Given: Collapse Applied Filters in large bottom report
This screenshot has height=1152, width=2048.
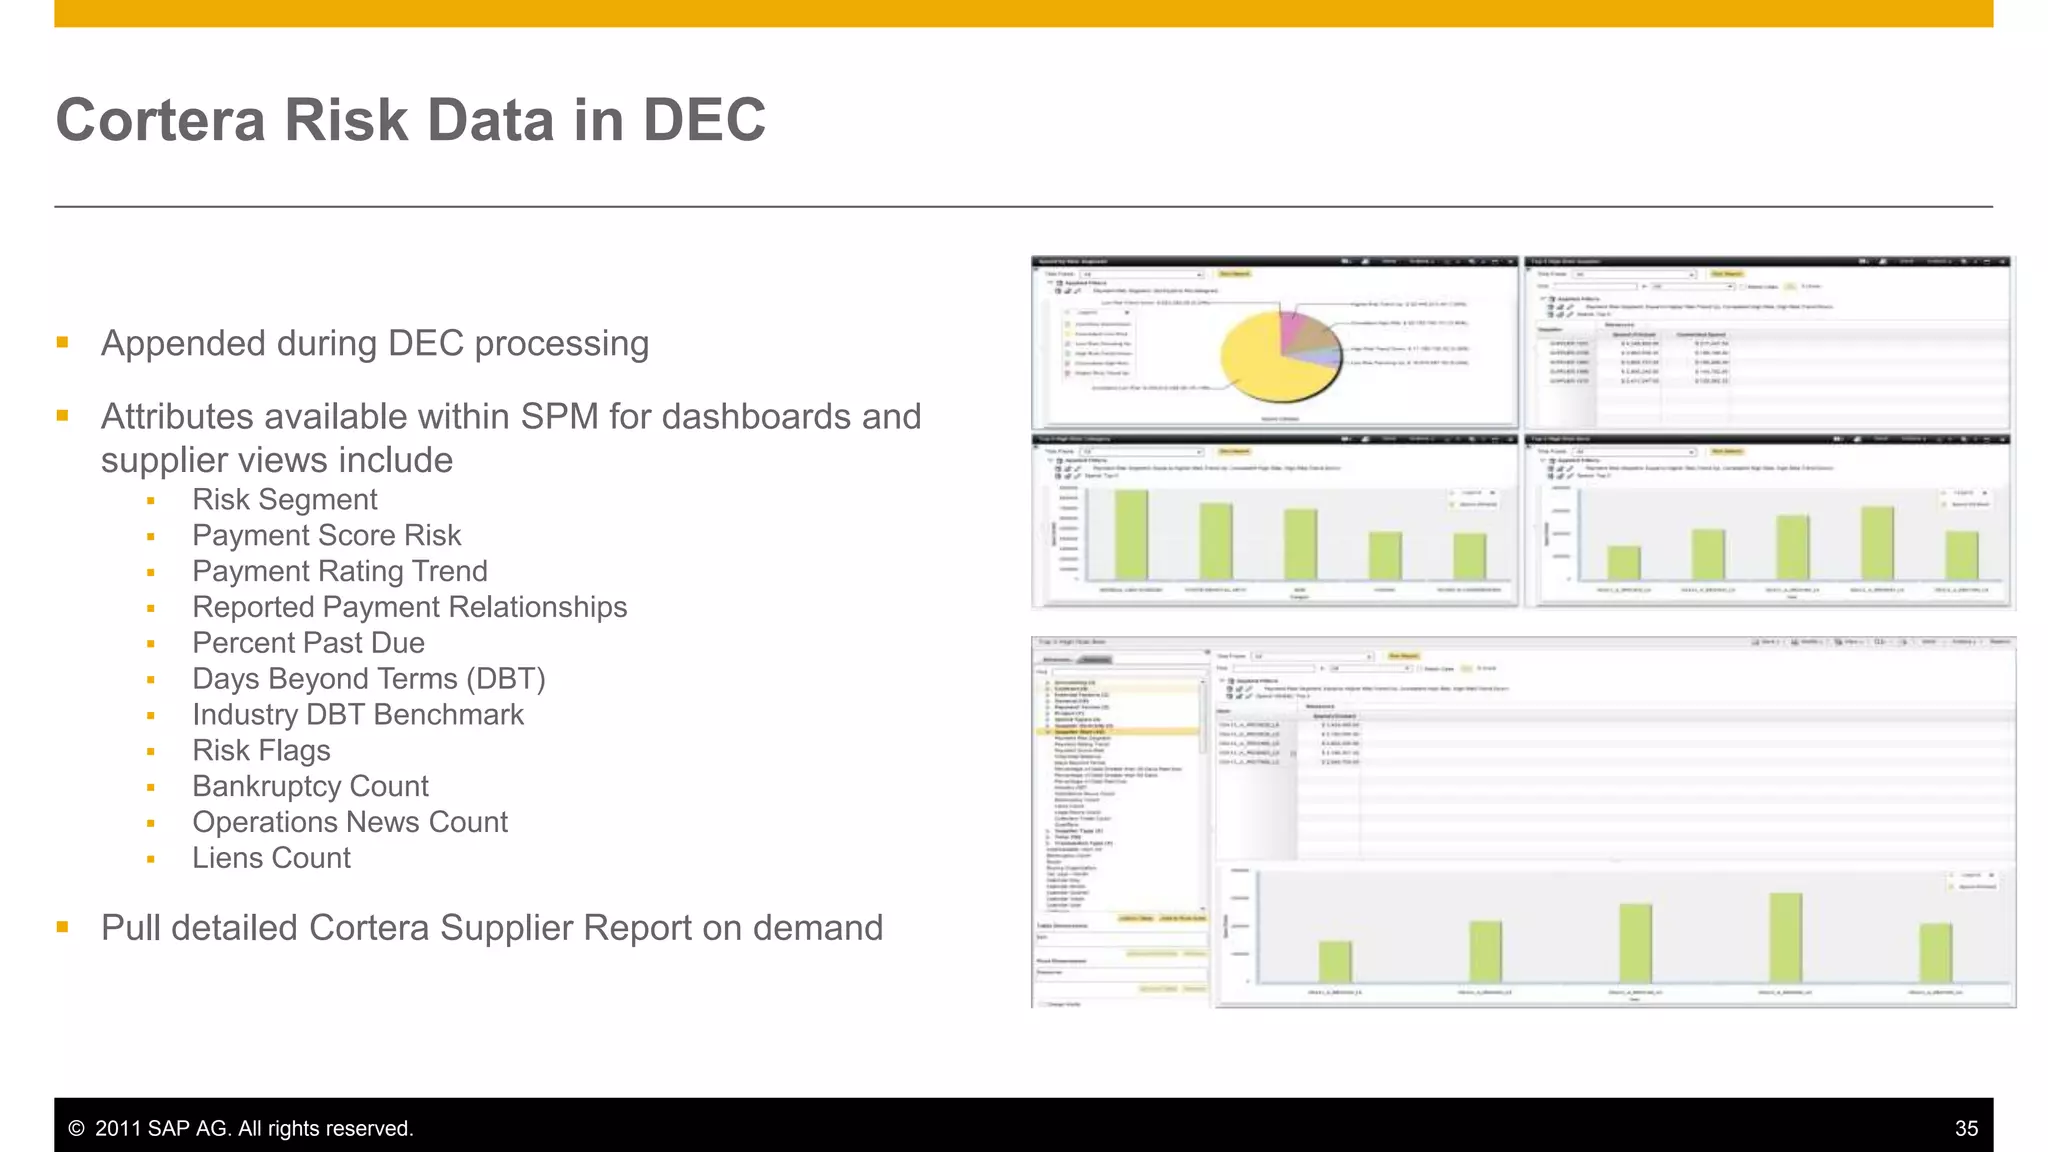Looking at the screenshot, I should [x=1222, y=680].
